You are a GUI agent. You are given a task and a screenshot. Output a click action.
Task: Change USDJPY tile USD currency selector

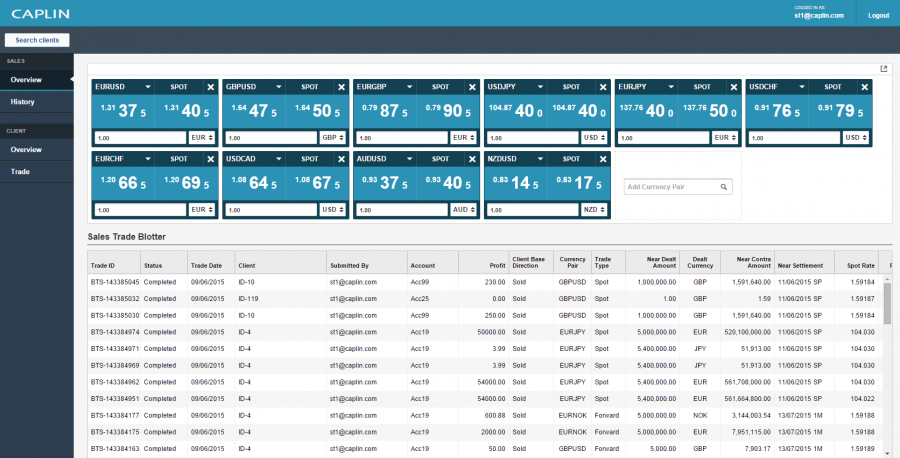[595, 138]
